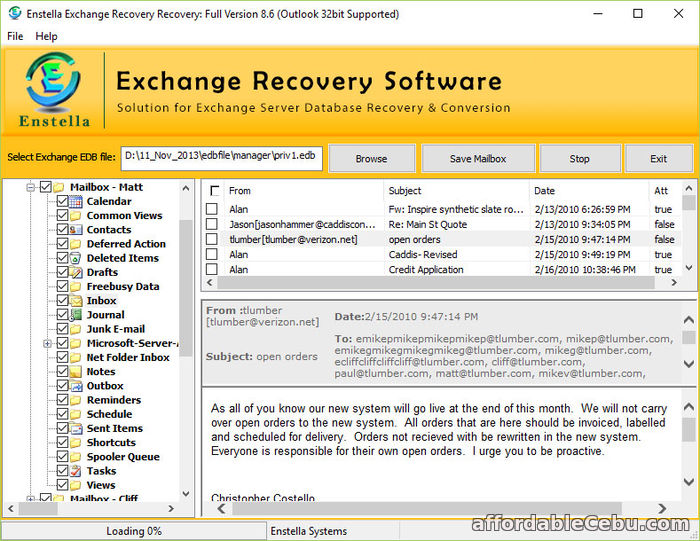Click the Sent Items folder icon
Image resolution: width=700 pixels, height=541 pixels.
76,428
